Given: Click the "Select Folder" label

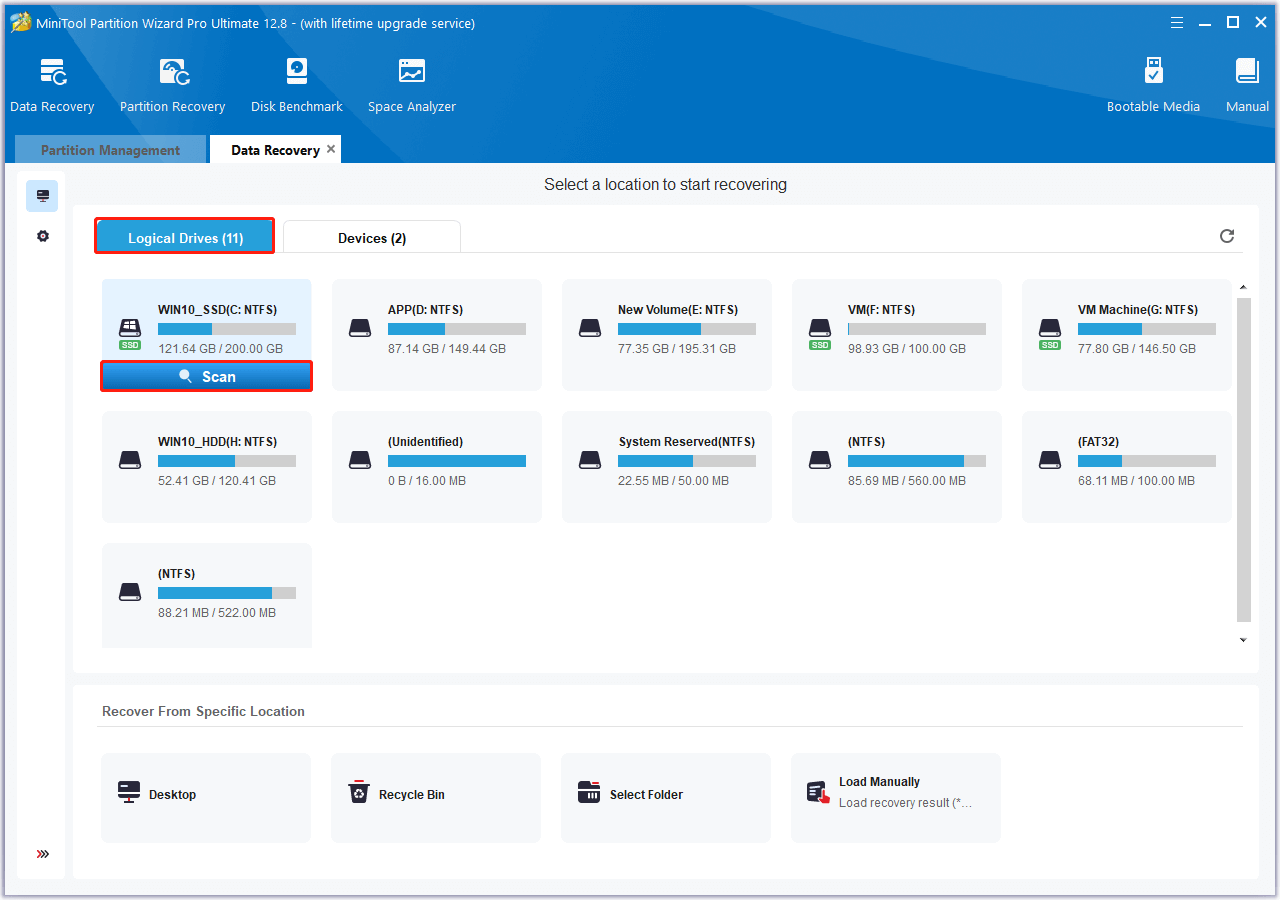Looking at the screenshot, I should point(646,795).
